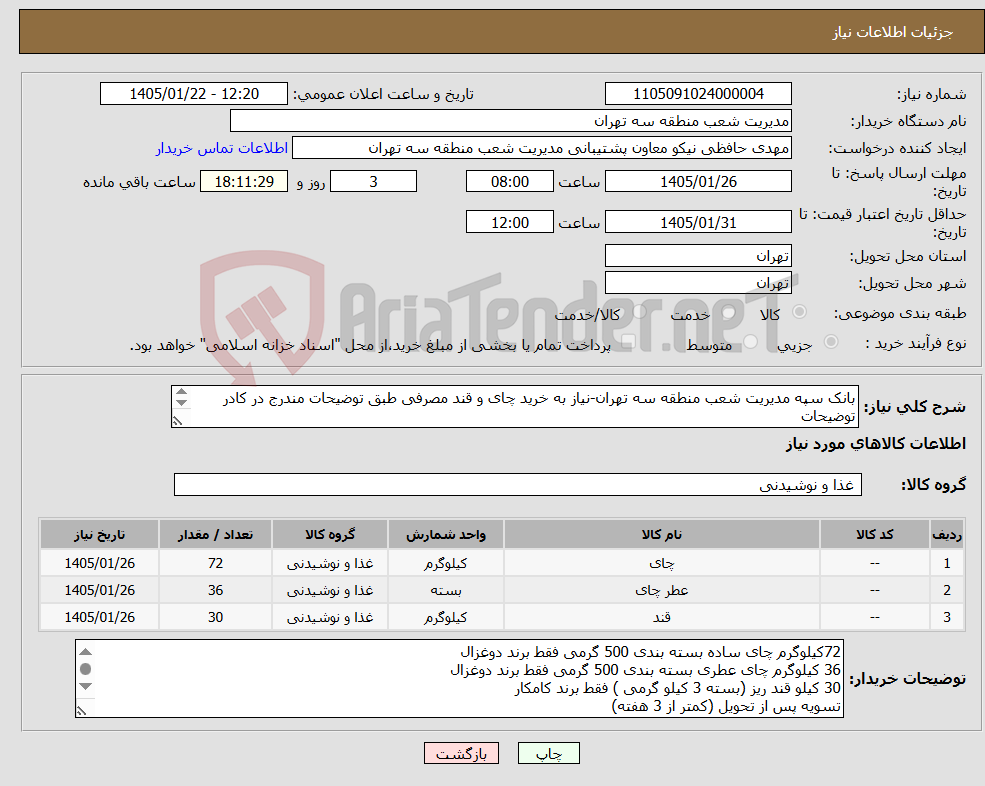The image size is (985, 786).
Task: Click the نام کالا column header
Action: (661, 535)
